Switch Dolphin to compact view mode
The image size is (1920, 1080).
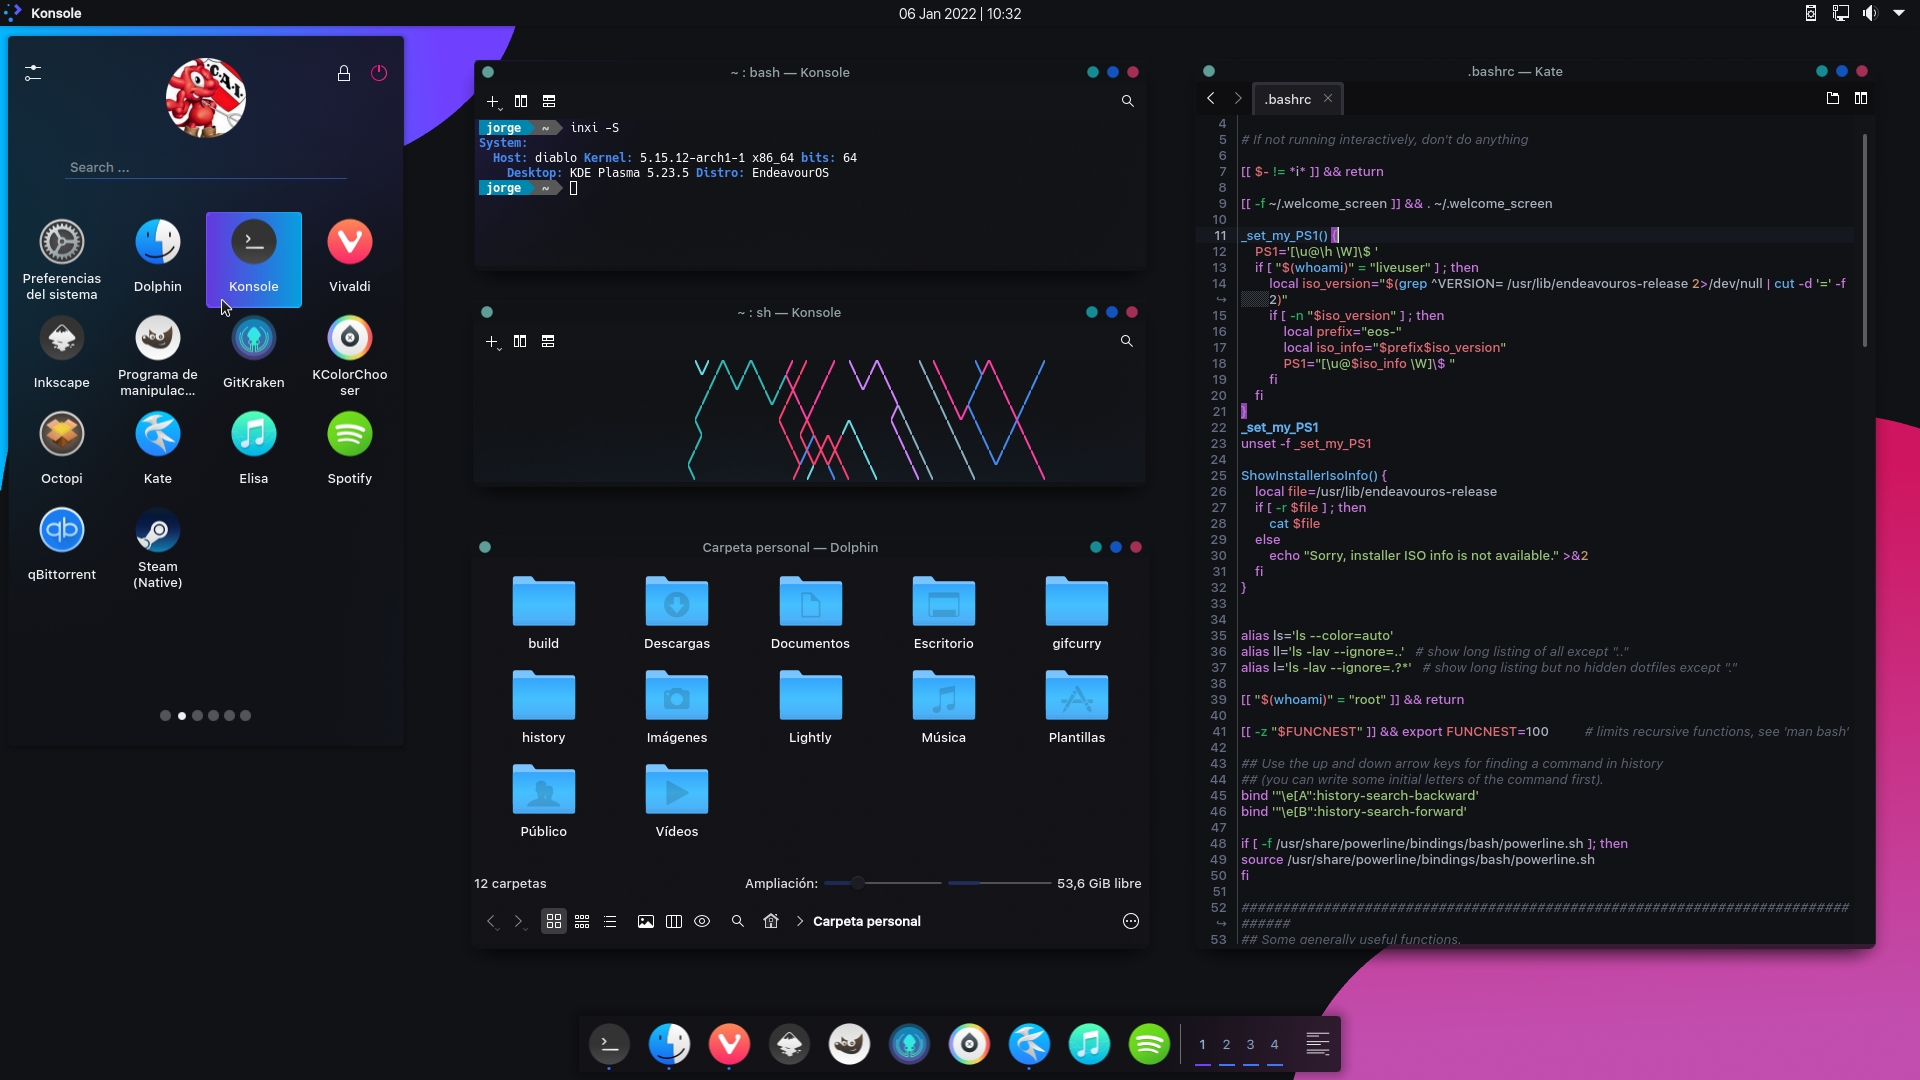coord(582,921)
